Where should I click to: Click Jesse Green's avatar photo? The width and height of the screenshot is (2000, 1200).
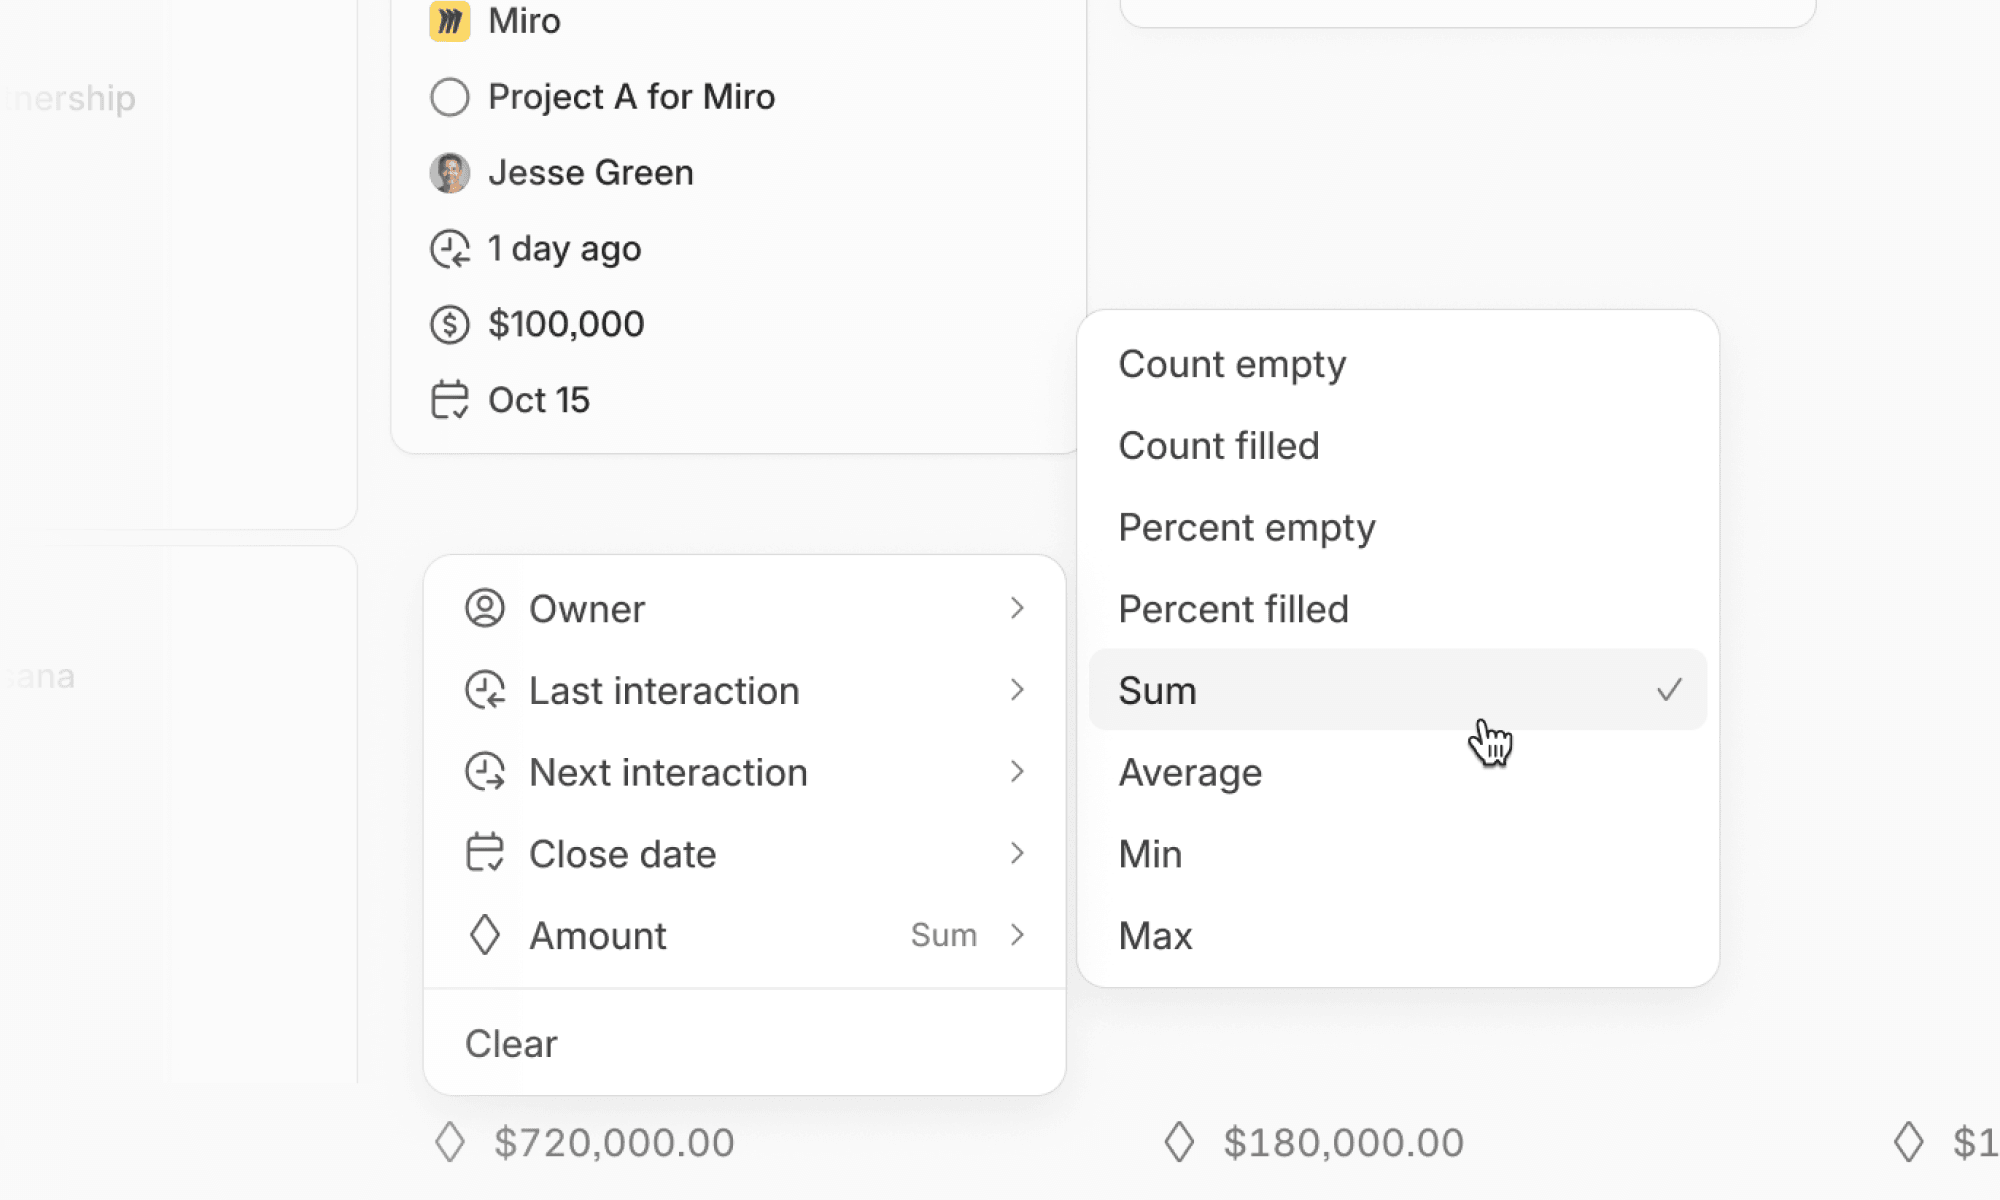click(x=449, y=173)
